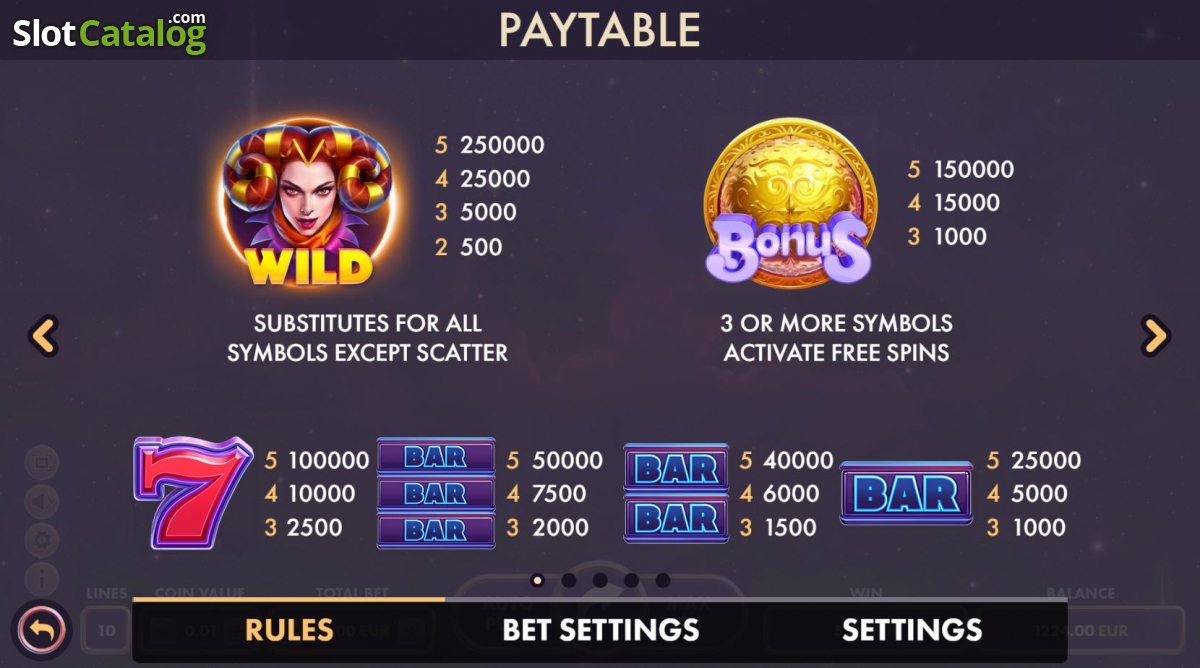This screenshot has width=1200, height=668.
Task: Click the single BAR symbol
Action: 906,493
